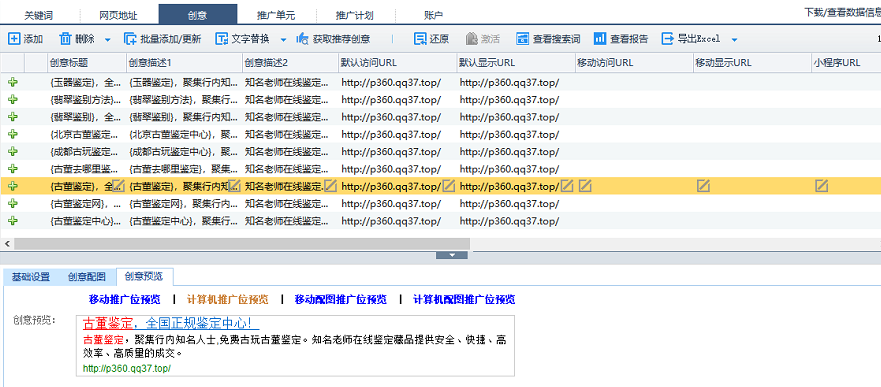Expand the 文字替换 dropdown arrow

(x=283, y=39)
